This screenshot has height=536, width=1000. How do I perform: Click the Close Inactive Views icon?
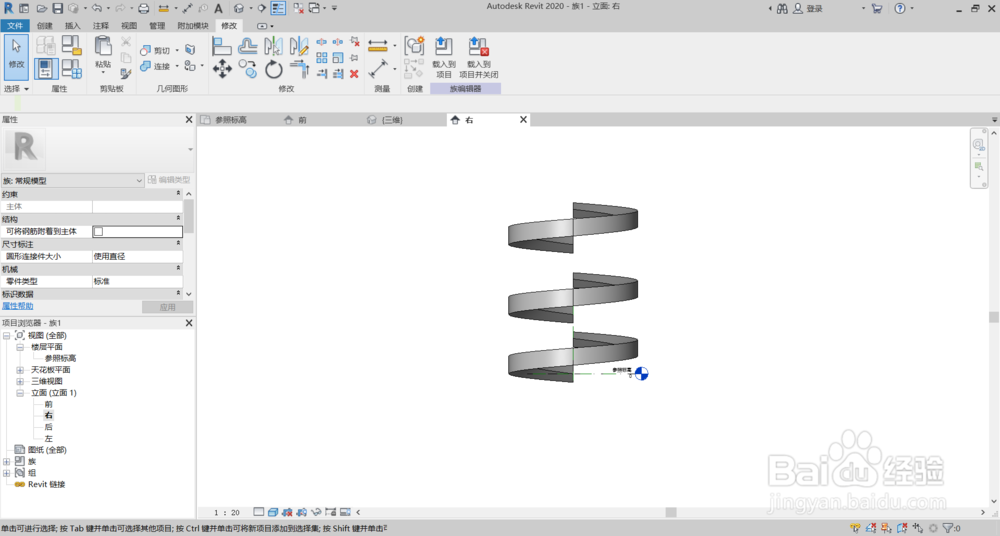click(298, 8)
